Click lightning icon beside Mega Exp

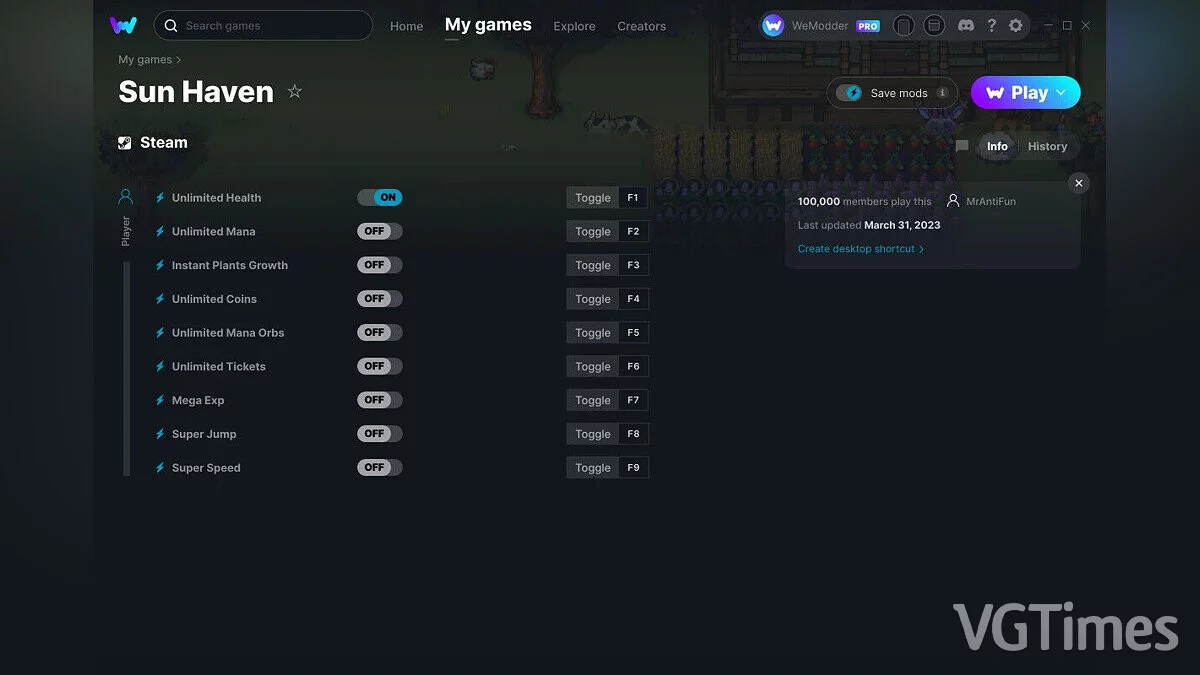[x=160, y=400]
